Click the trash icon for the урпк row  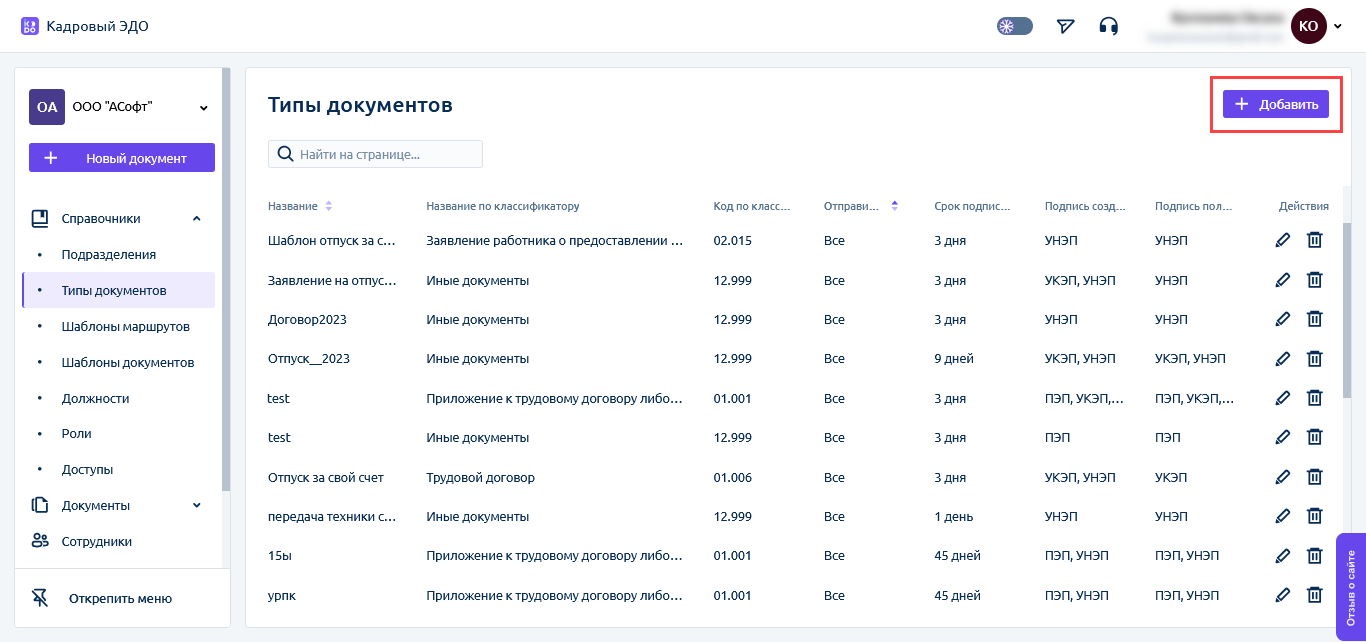point(1315,596)
